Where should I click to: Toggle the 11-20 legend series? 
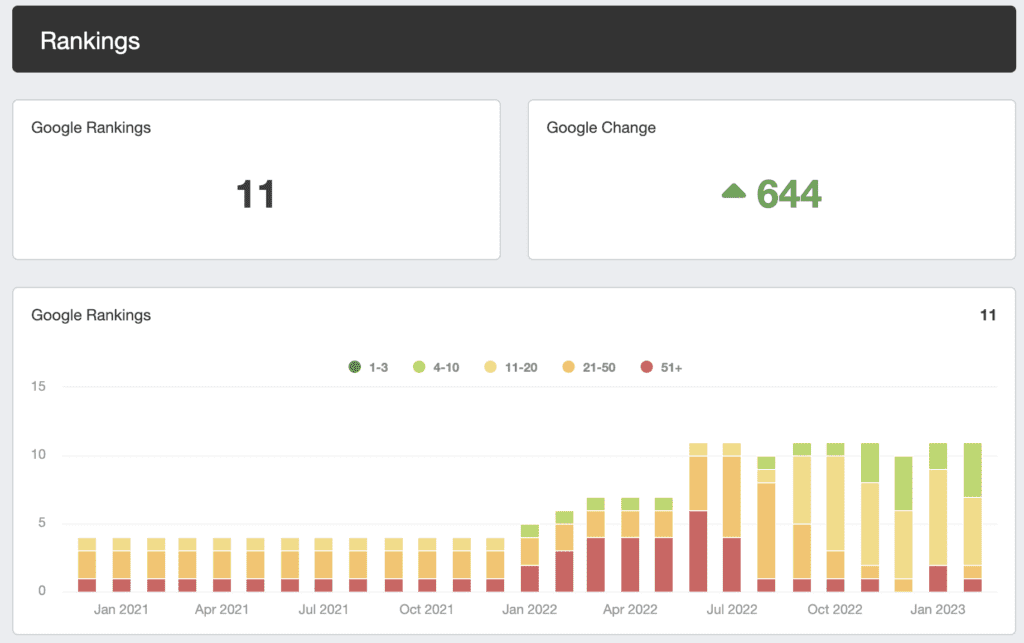tap(511, 368)
